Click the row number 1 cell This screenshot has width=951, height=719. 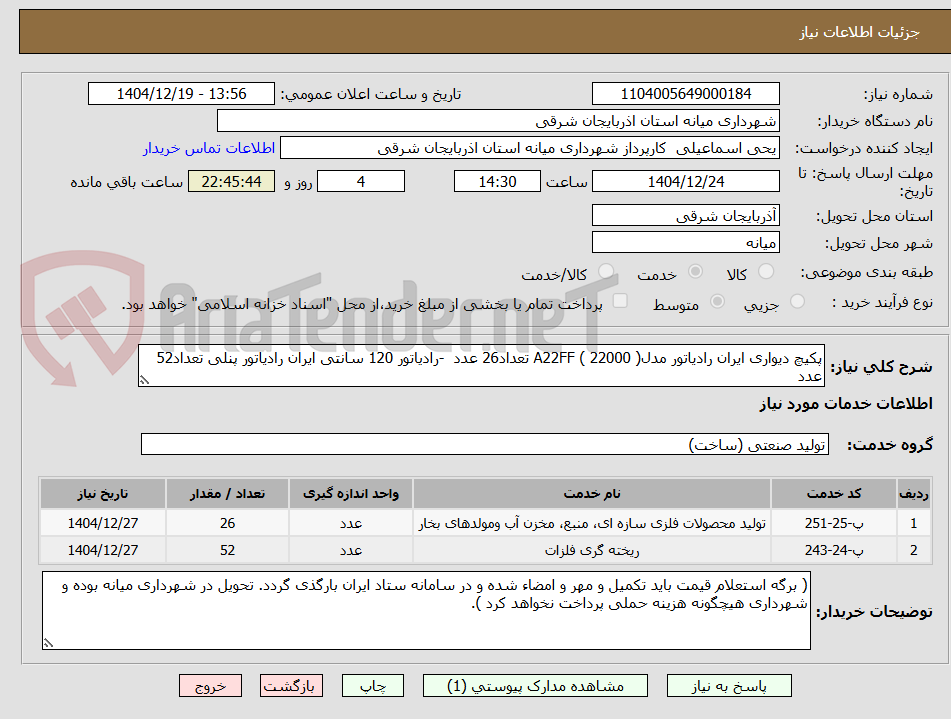913,522
